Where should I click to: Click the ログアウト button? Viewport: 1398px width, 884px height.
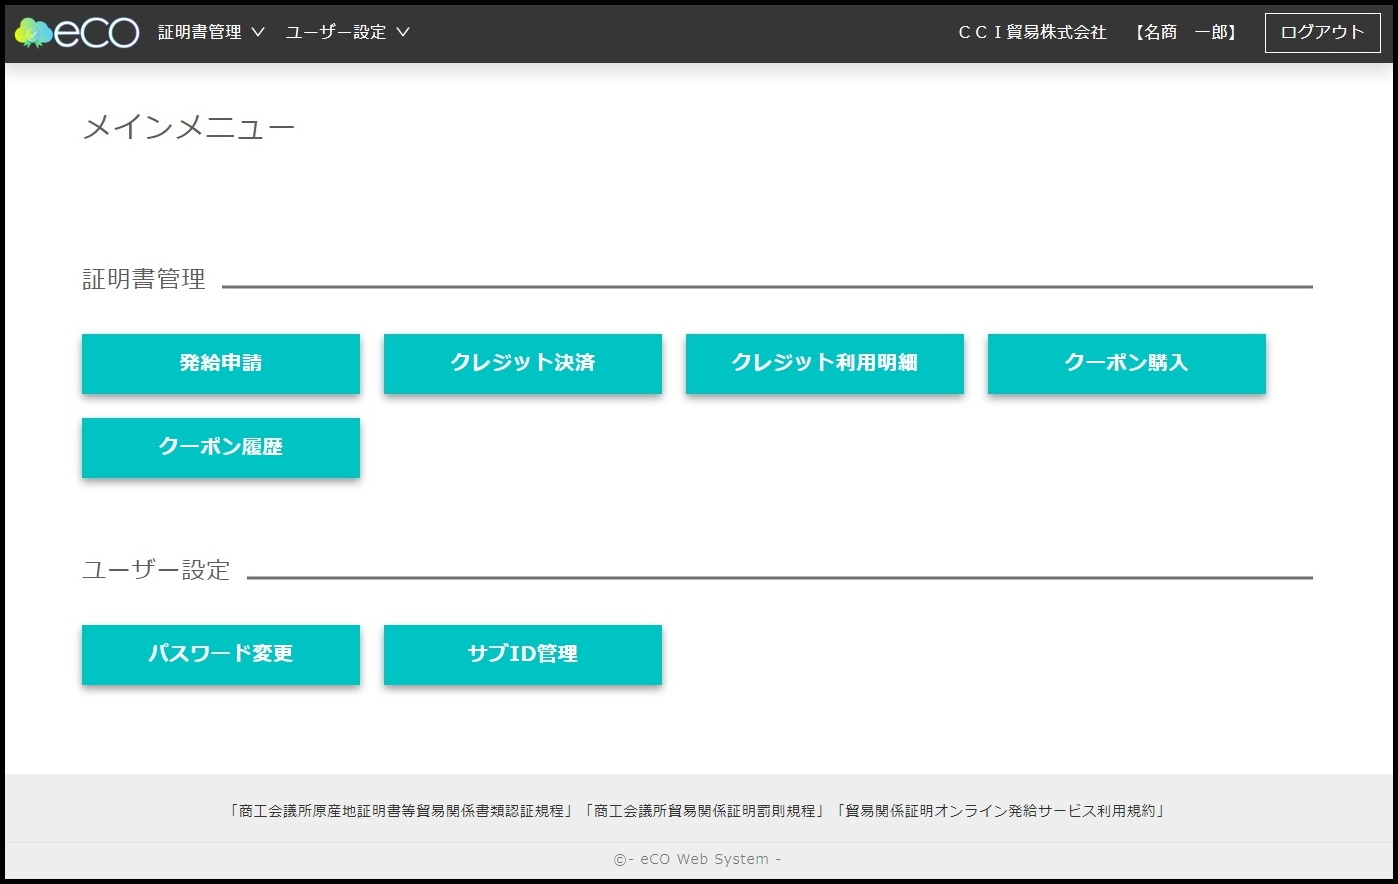coord(1322,32)
